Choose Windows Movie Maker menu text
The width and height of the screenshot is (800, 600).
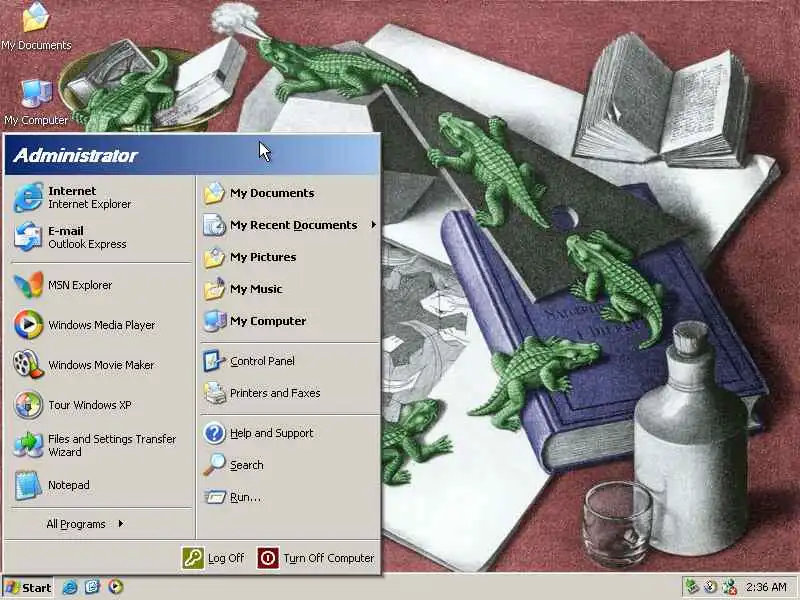pos(101,365)
